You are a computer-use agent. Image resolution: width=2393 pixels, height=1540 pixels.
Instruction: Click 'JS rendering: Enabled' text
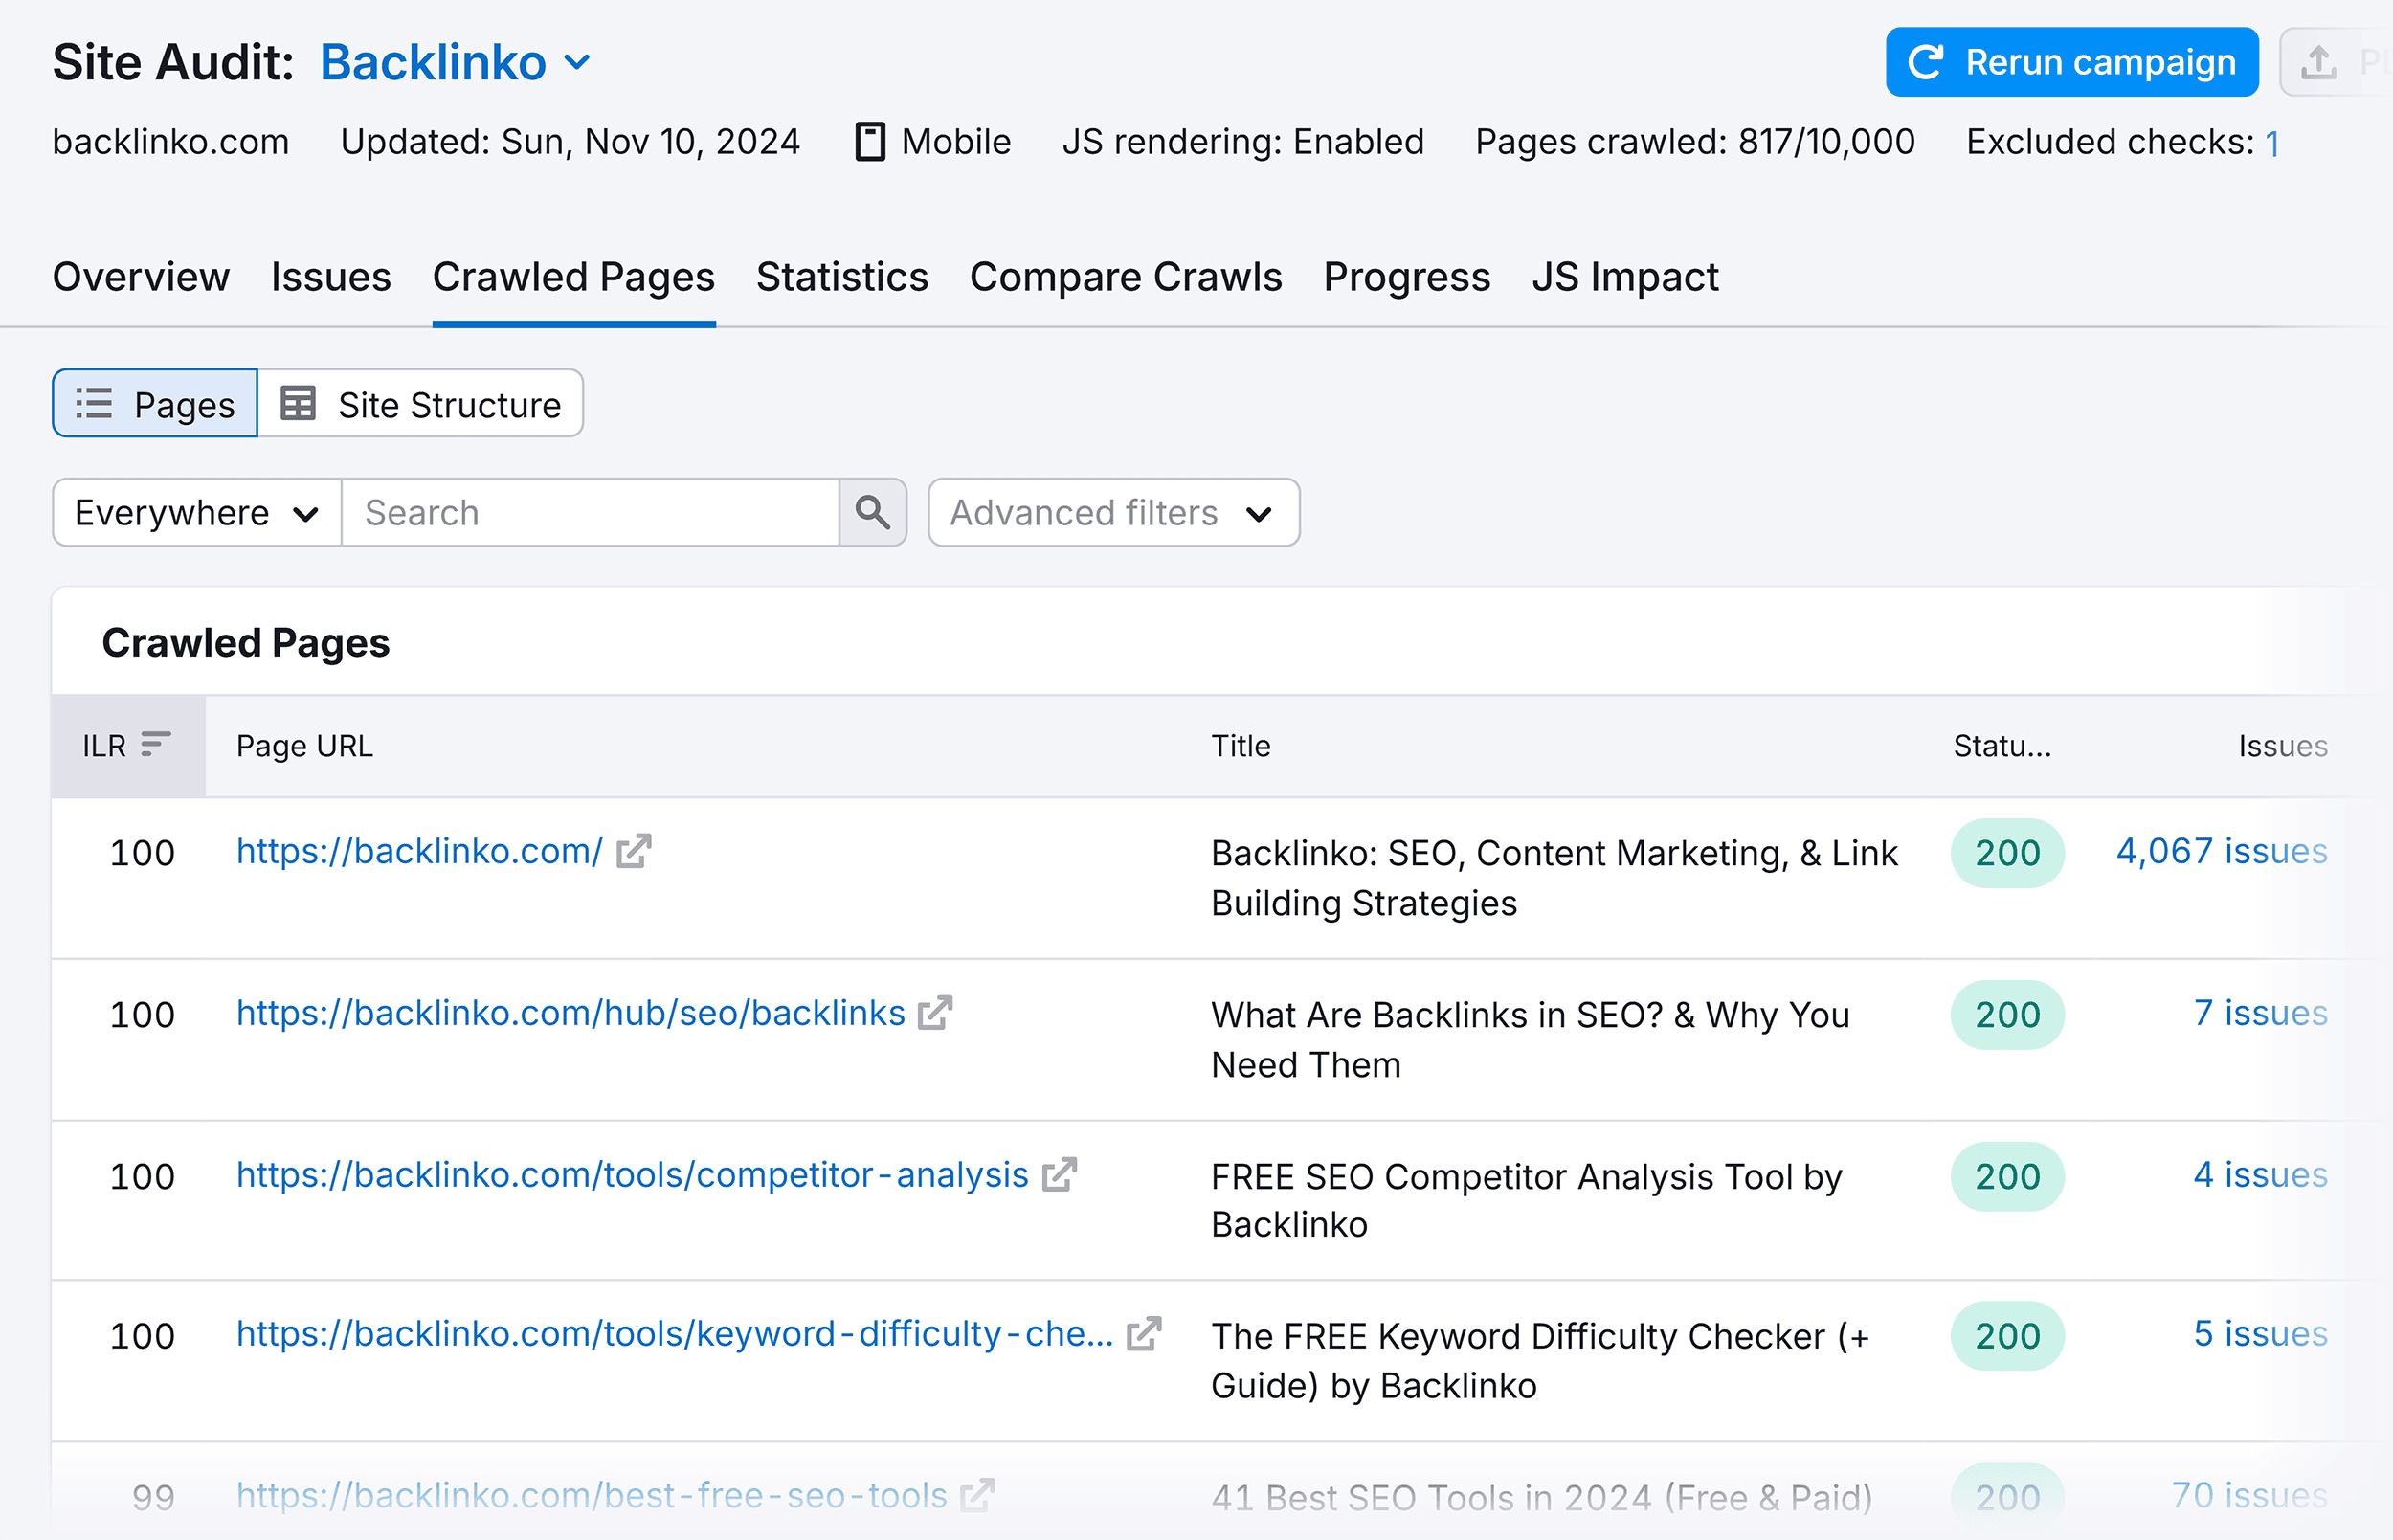coord(1243,142)
